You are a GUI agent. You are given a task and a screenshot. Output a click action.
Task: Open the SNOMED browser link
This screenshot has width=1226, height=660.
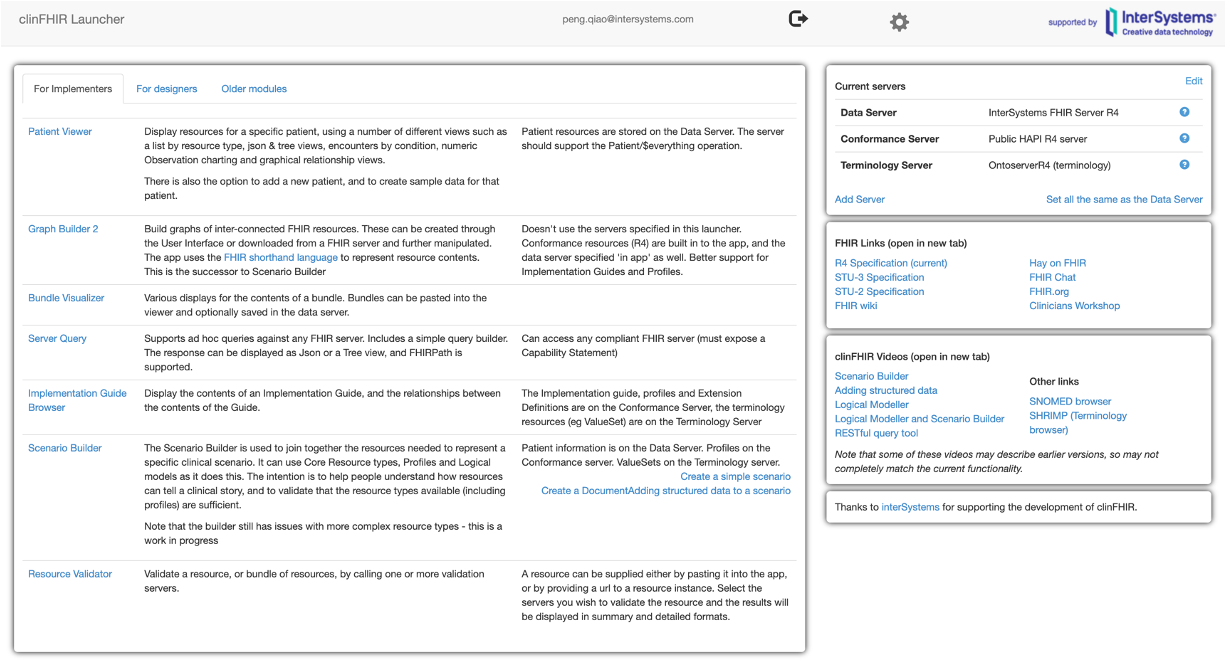tap(1070, 402)
